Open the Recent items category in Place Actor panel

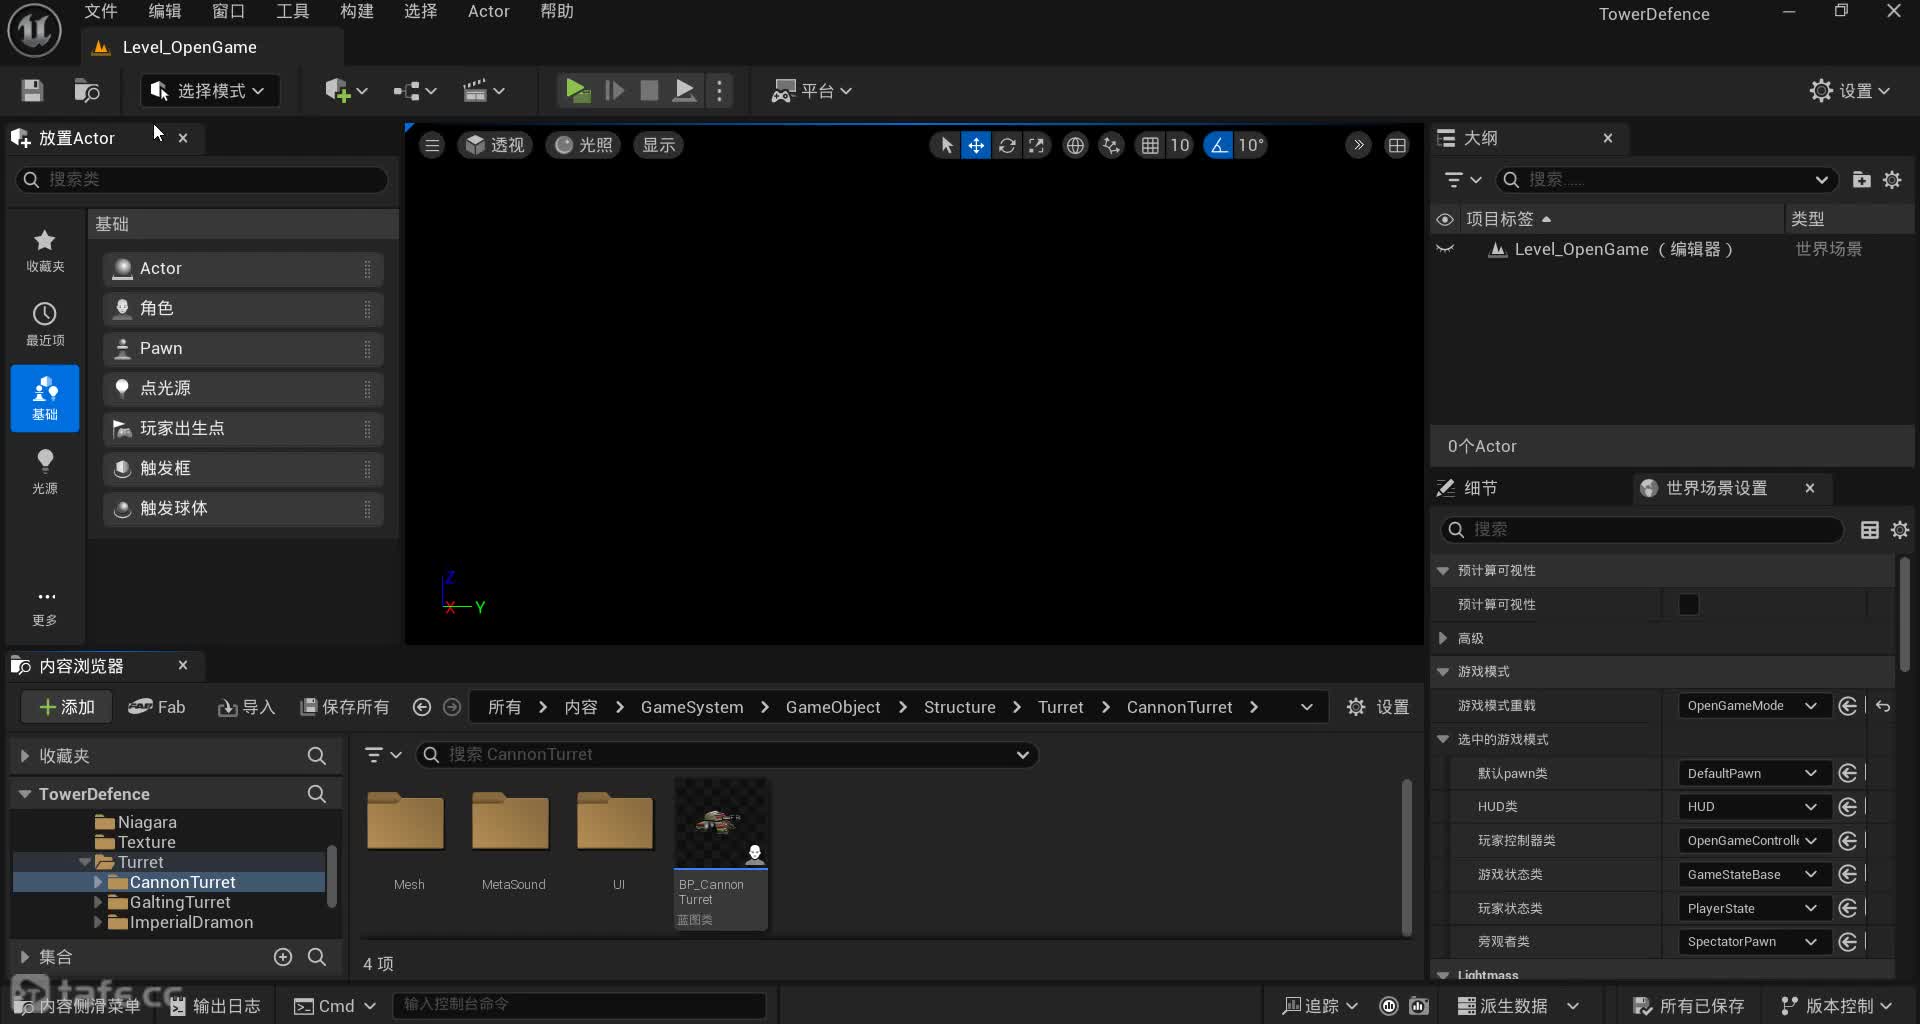point(45,324)
